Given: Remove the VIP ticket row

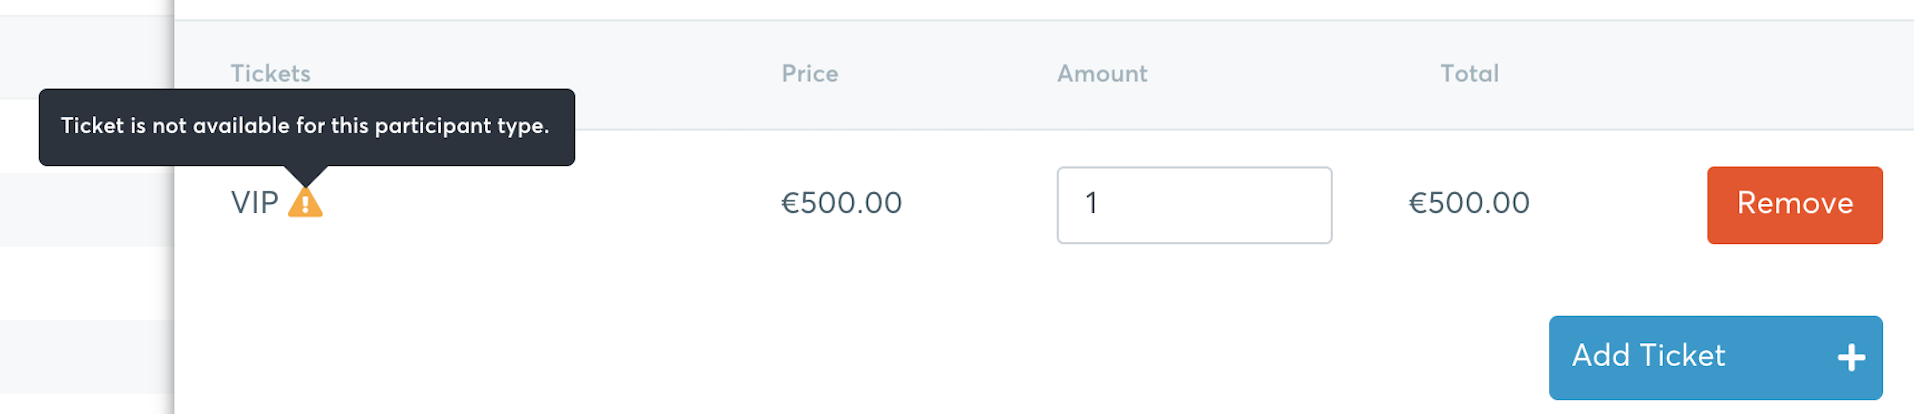Looking at the screenshot, I should pyautogui.click(x=1794, y=205).
